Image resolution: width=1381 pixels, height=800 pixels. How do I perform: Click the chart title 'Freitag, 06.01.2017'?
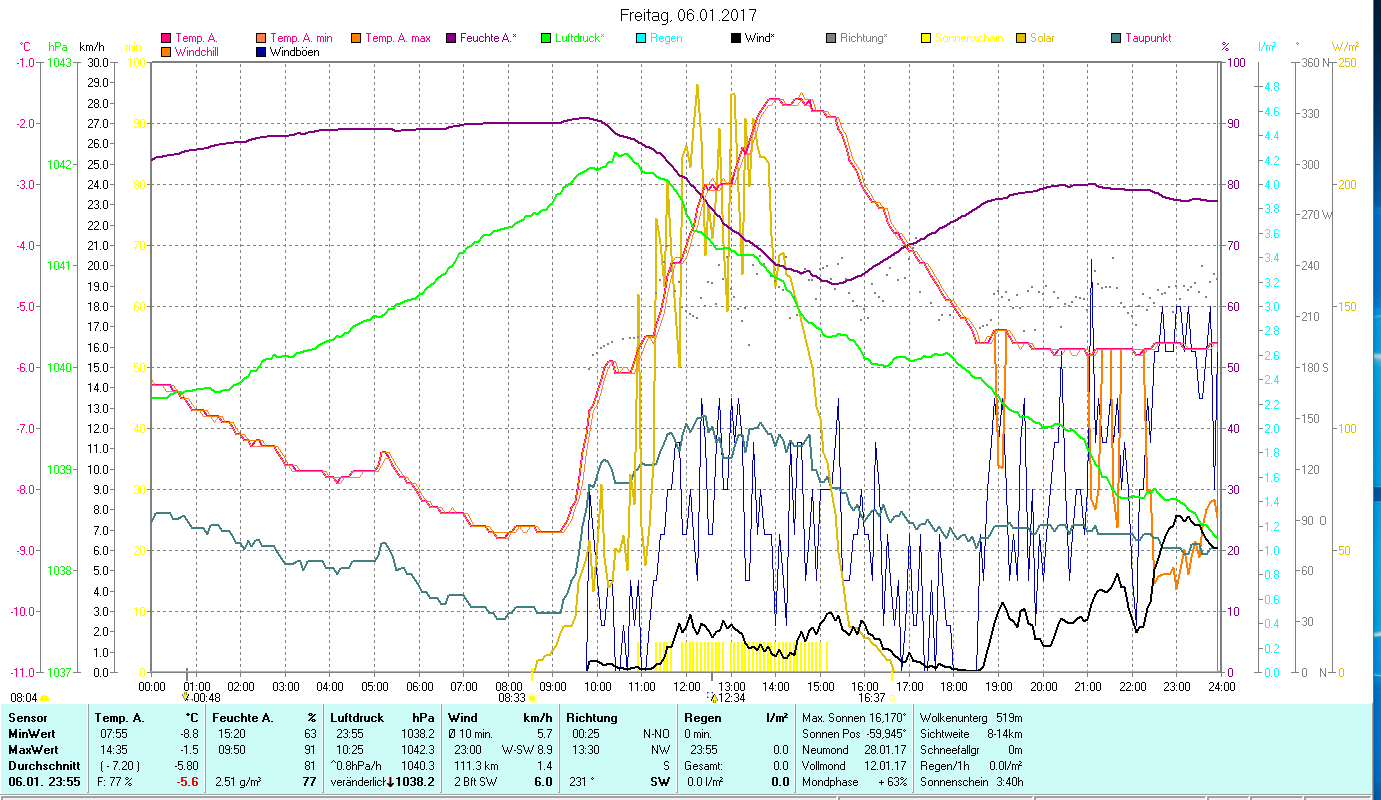click(x=688, y=16)
